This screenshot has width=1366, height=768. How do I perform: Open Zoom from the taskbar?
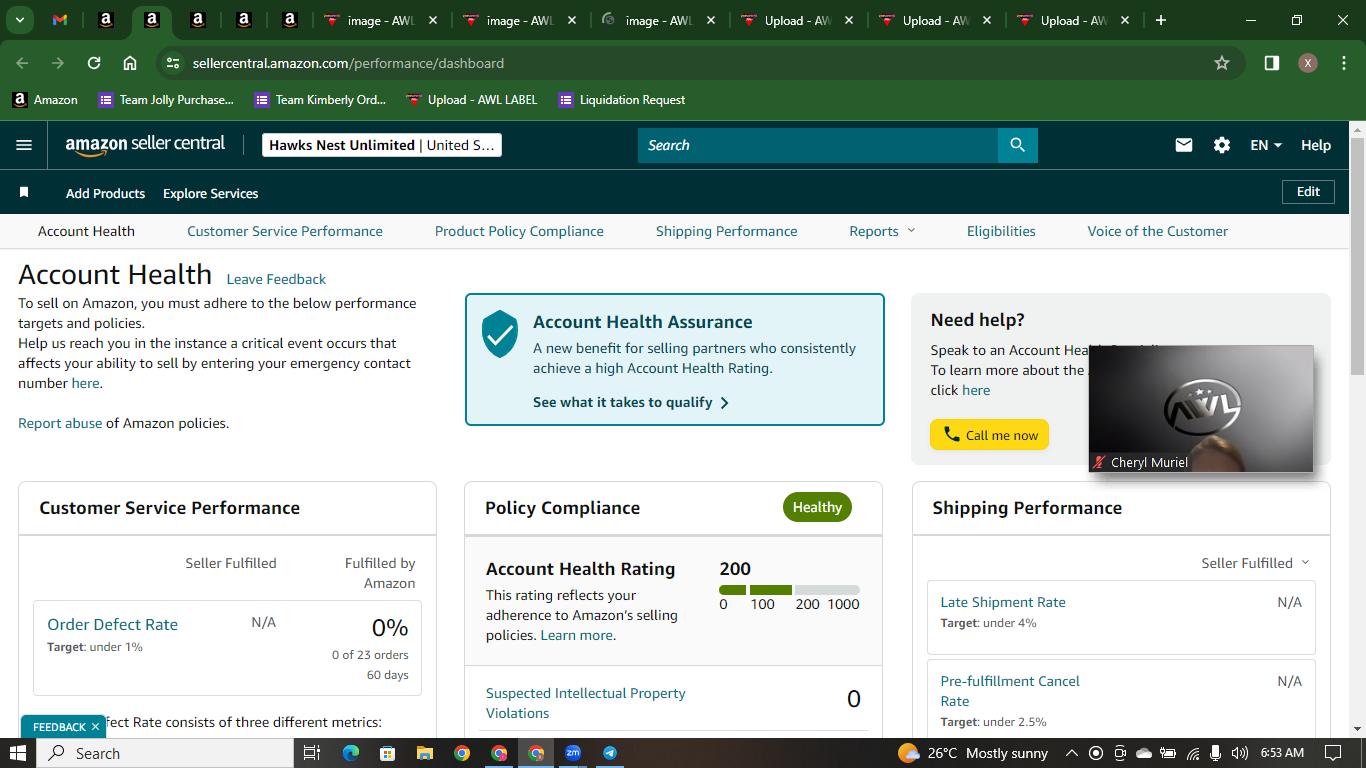[573, 753]
